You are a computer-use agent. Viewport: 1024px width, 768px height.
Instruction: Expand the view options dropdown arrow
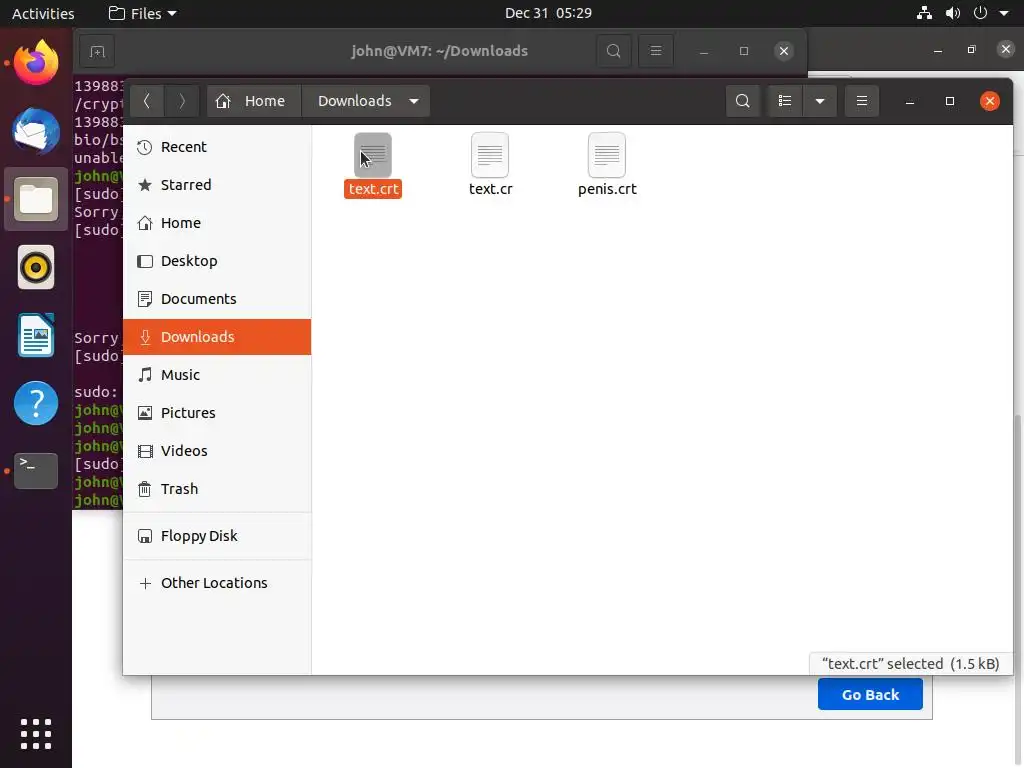[x=820, y=101]
